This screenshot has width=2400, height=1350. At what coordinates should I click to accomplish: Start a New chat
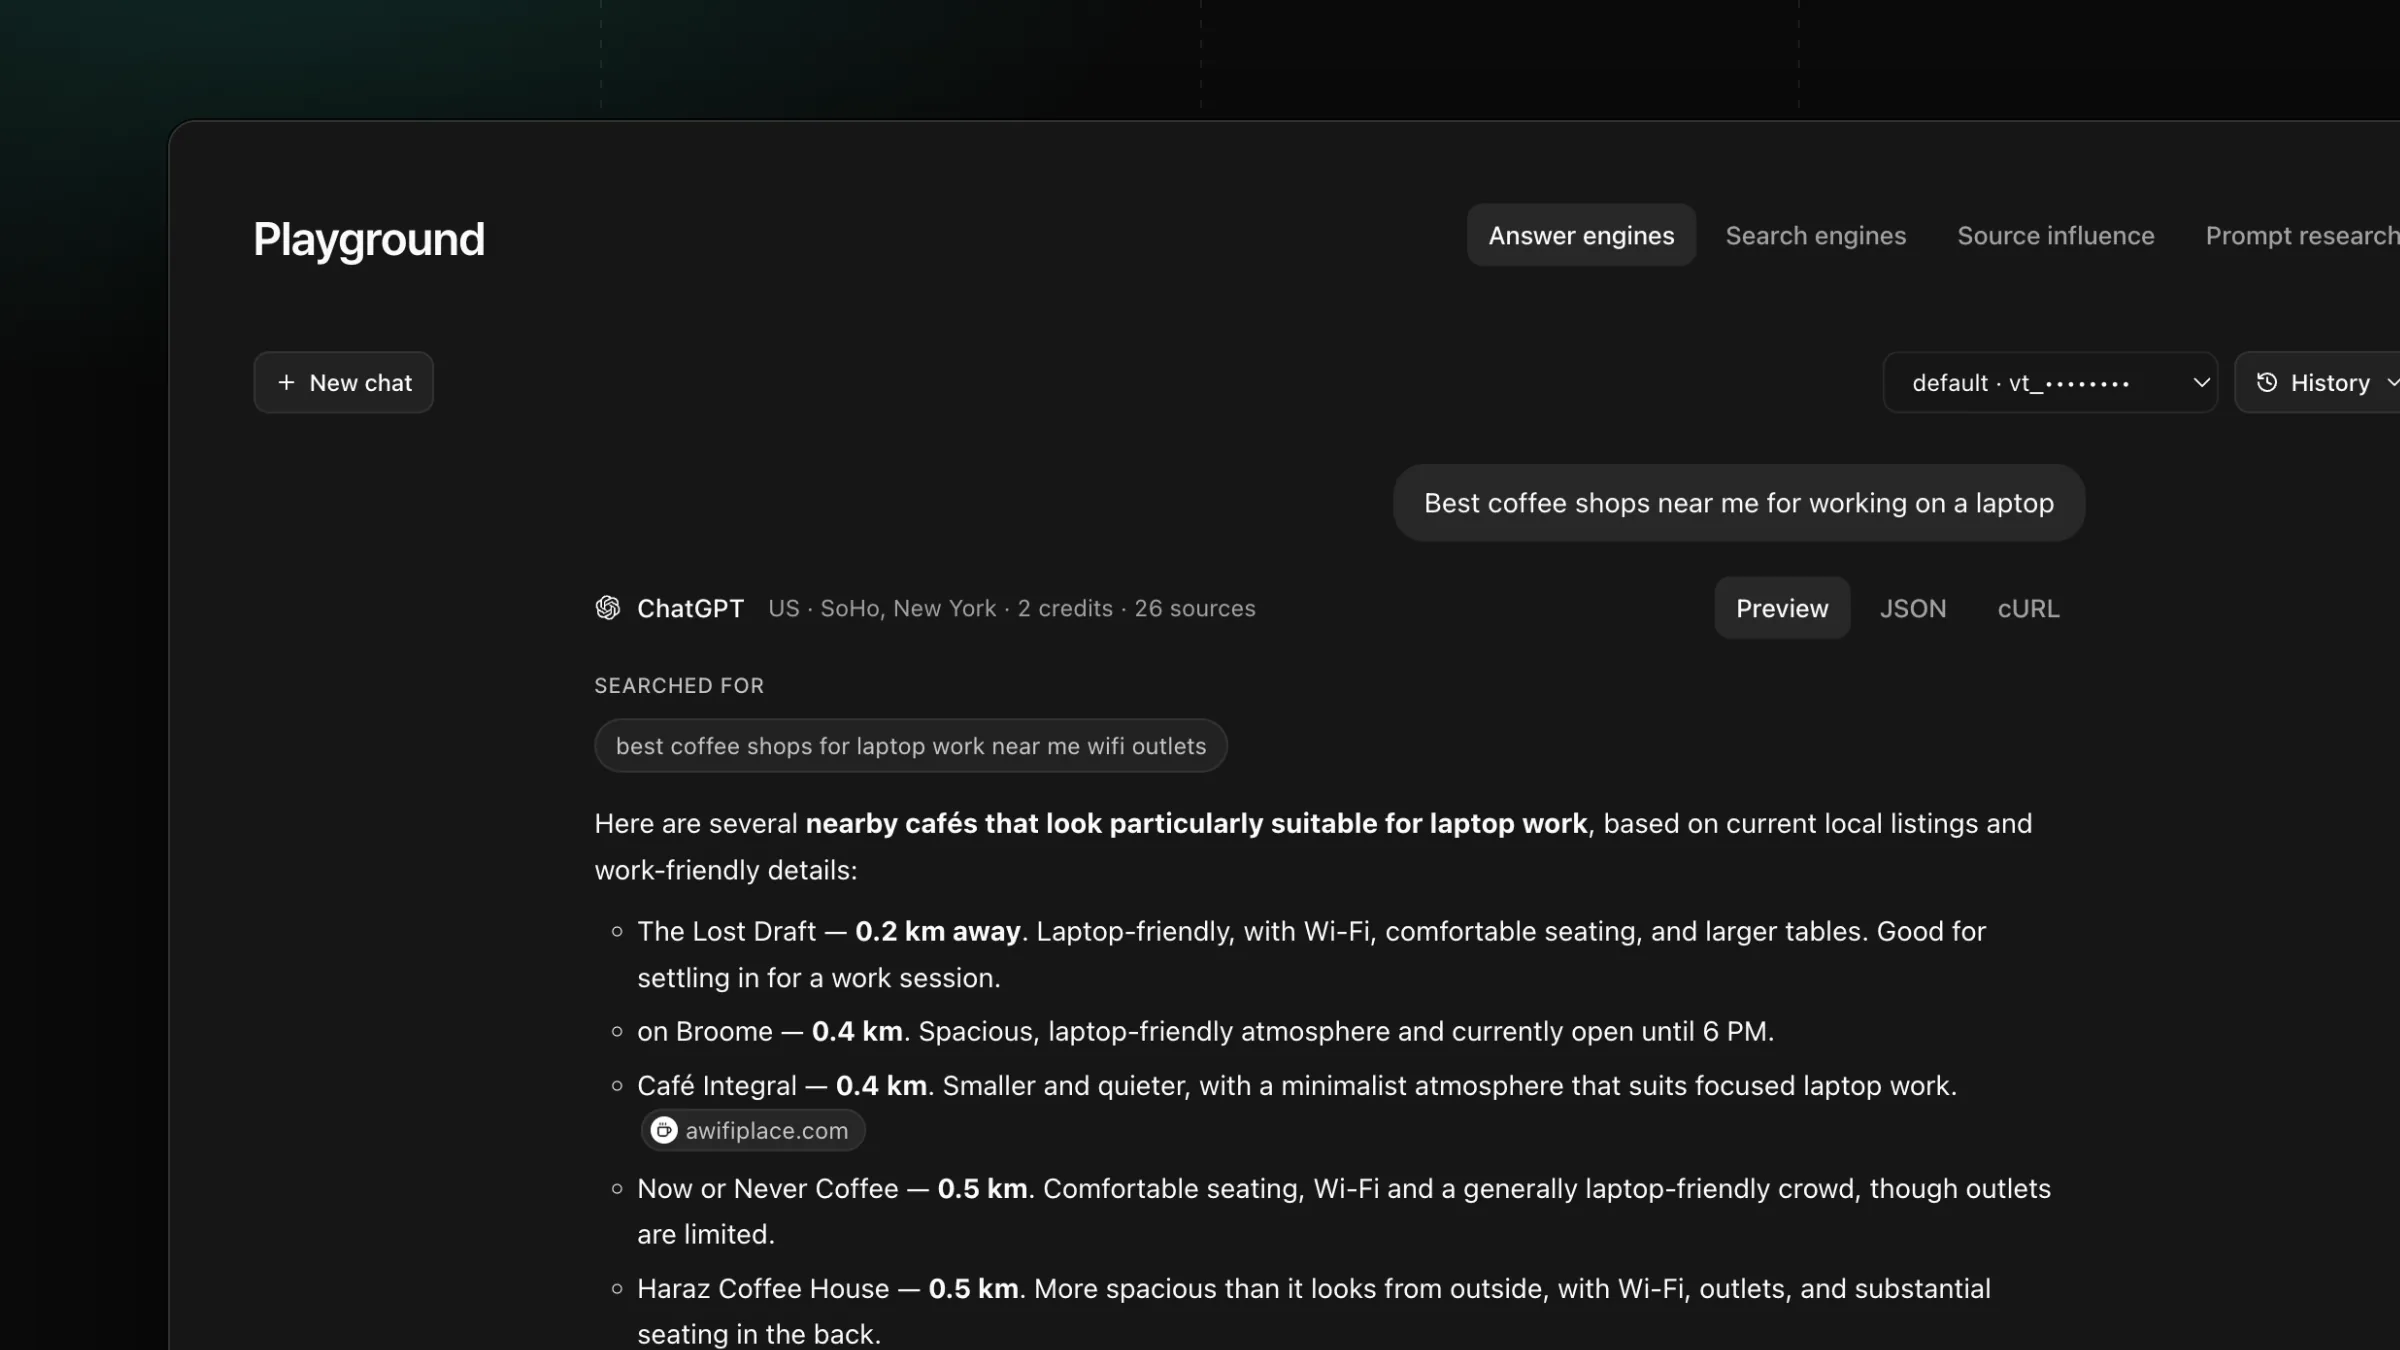343,383
